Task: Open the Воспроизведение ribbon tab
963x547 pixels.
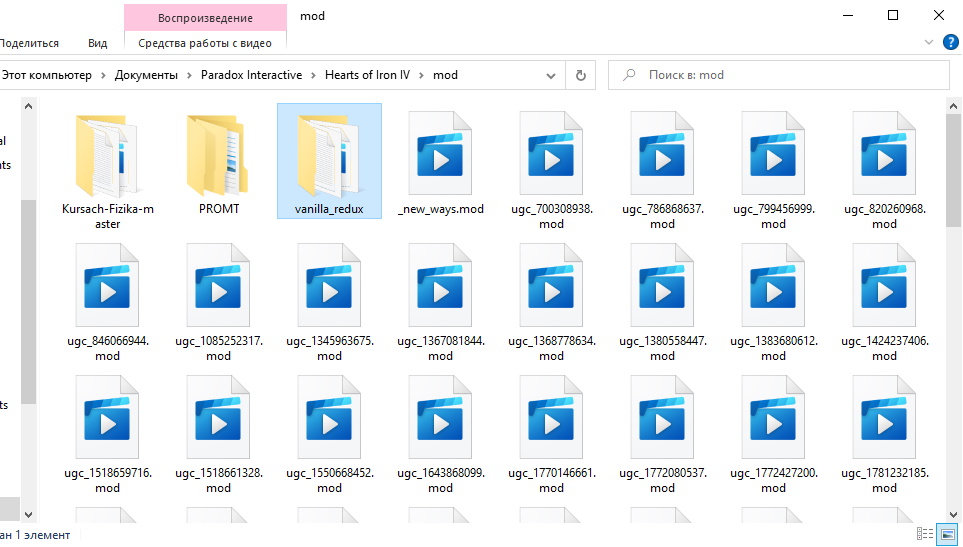Action: coord(205,18)
